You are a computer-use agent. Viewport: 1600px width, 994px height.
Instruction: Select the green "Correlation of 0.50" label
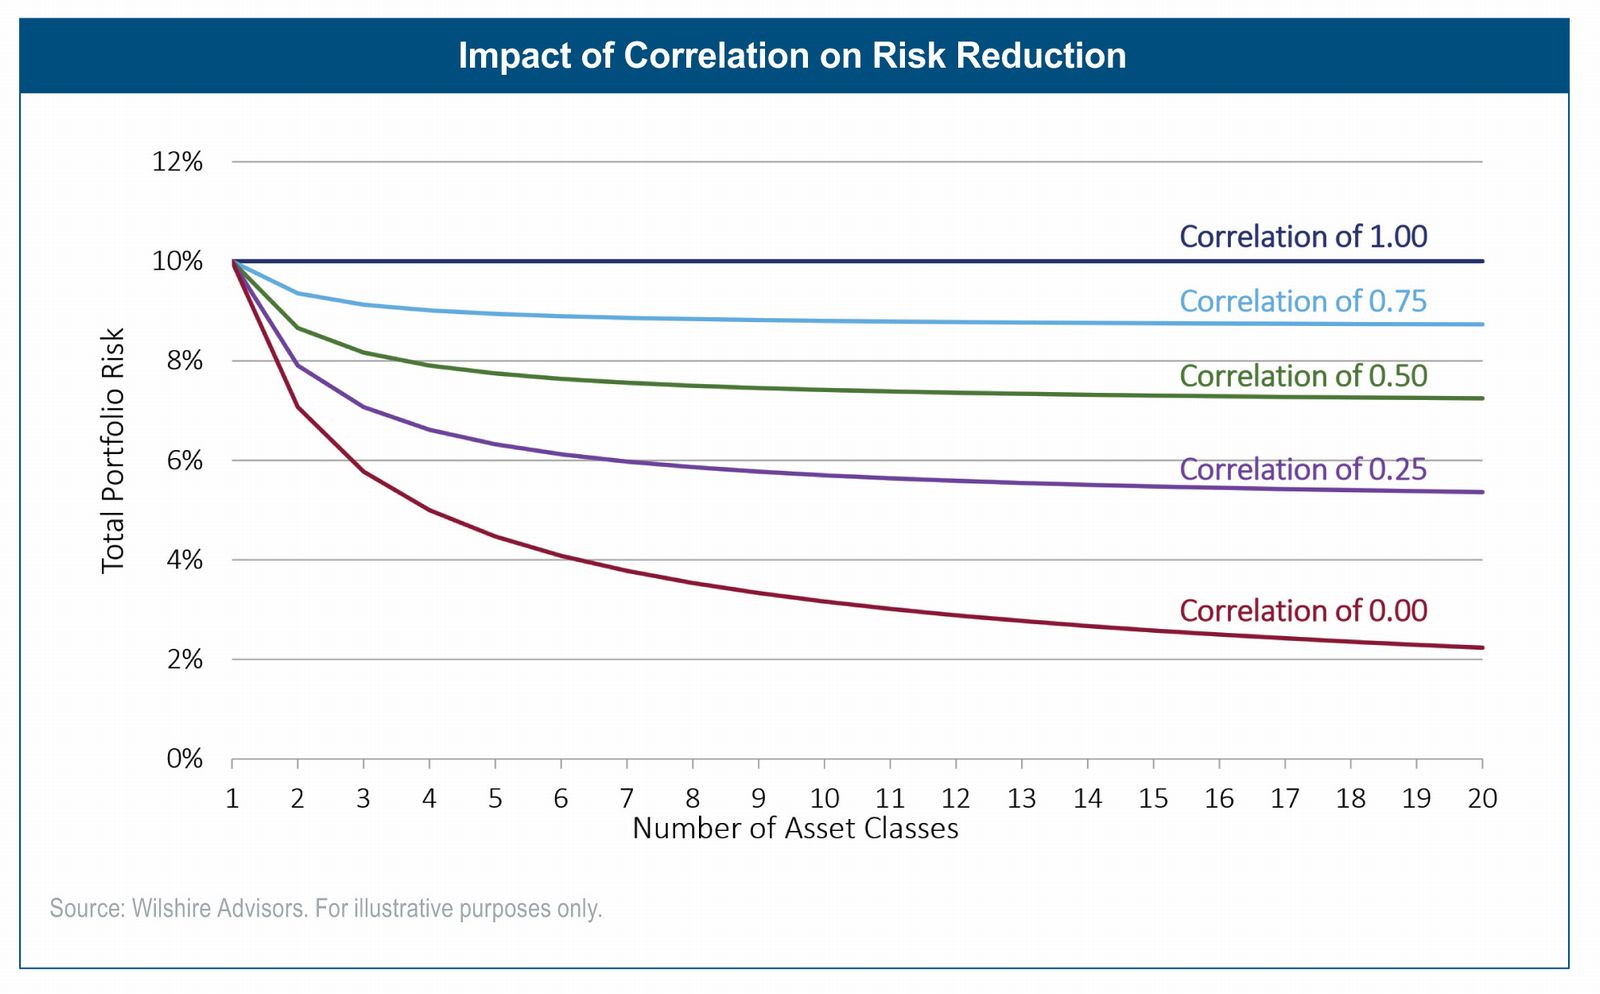point(1303,376)
